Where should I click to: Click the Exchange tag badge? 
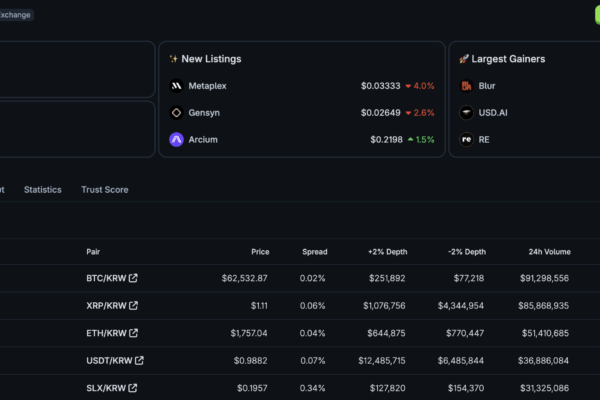pyautogui.click(x=15, y=15)
